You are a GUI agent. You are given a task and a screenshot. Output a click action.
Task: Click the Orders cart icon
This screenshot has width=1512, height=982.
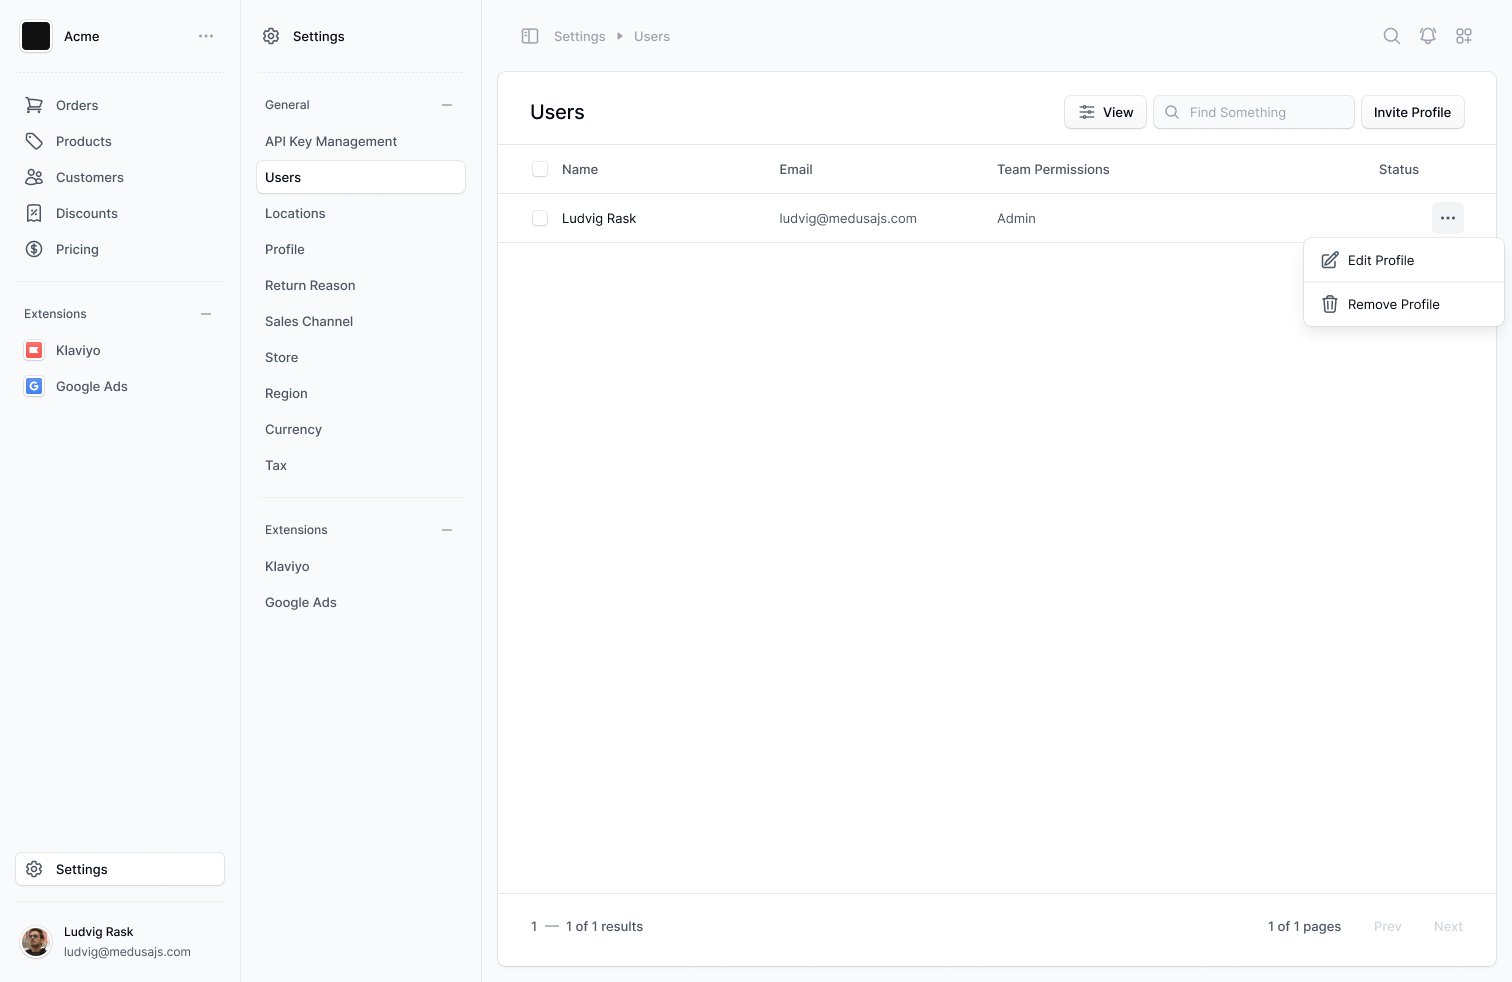point(34,105)
